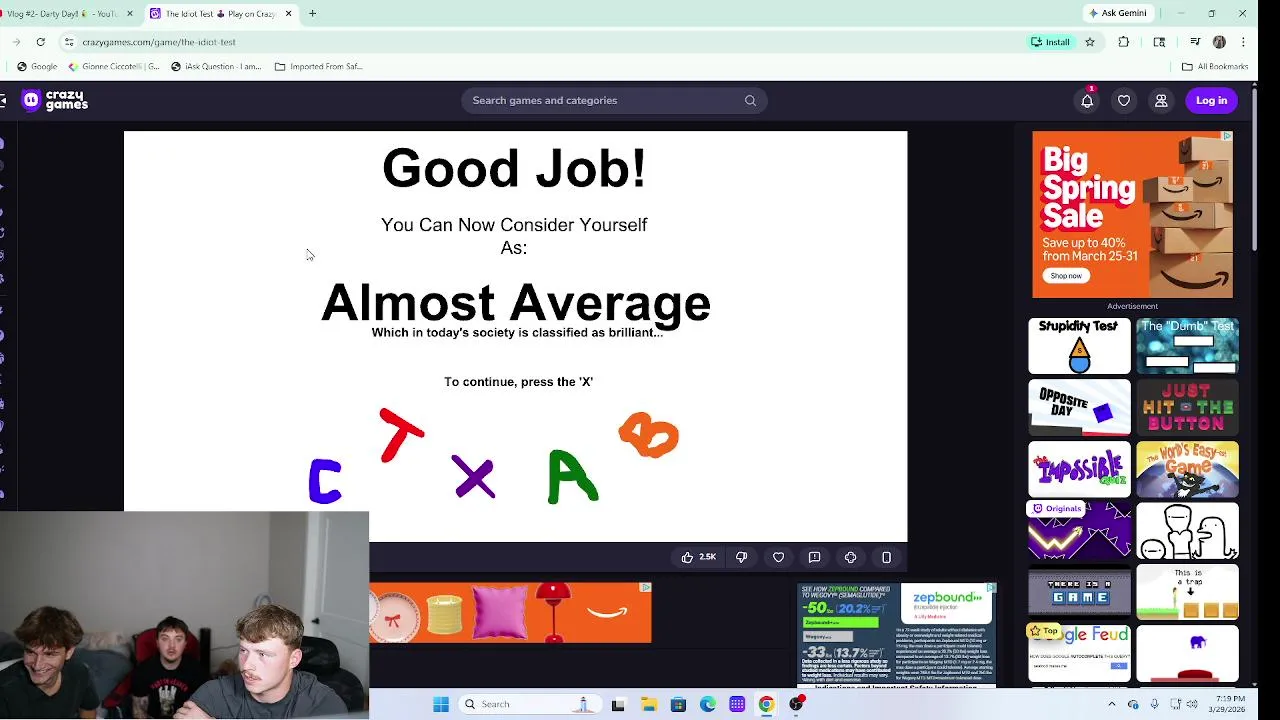The image size is (1280, 720).
Task: Click the search magnifier icon
Action: (750, 100)
